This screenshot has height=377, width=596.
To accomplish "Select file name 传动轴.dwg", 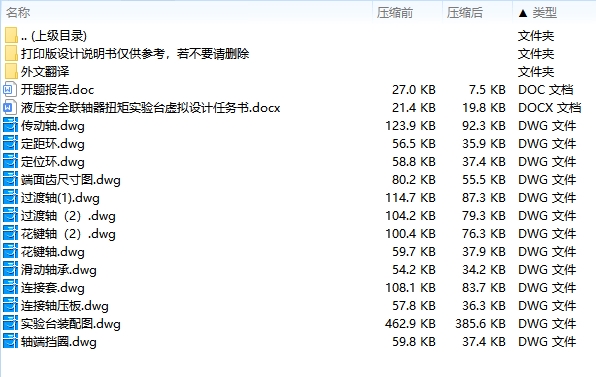I will [x=53, y=126].
